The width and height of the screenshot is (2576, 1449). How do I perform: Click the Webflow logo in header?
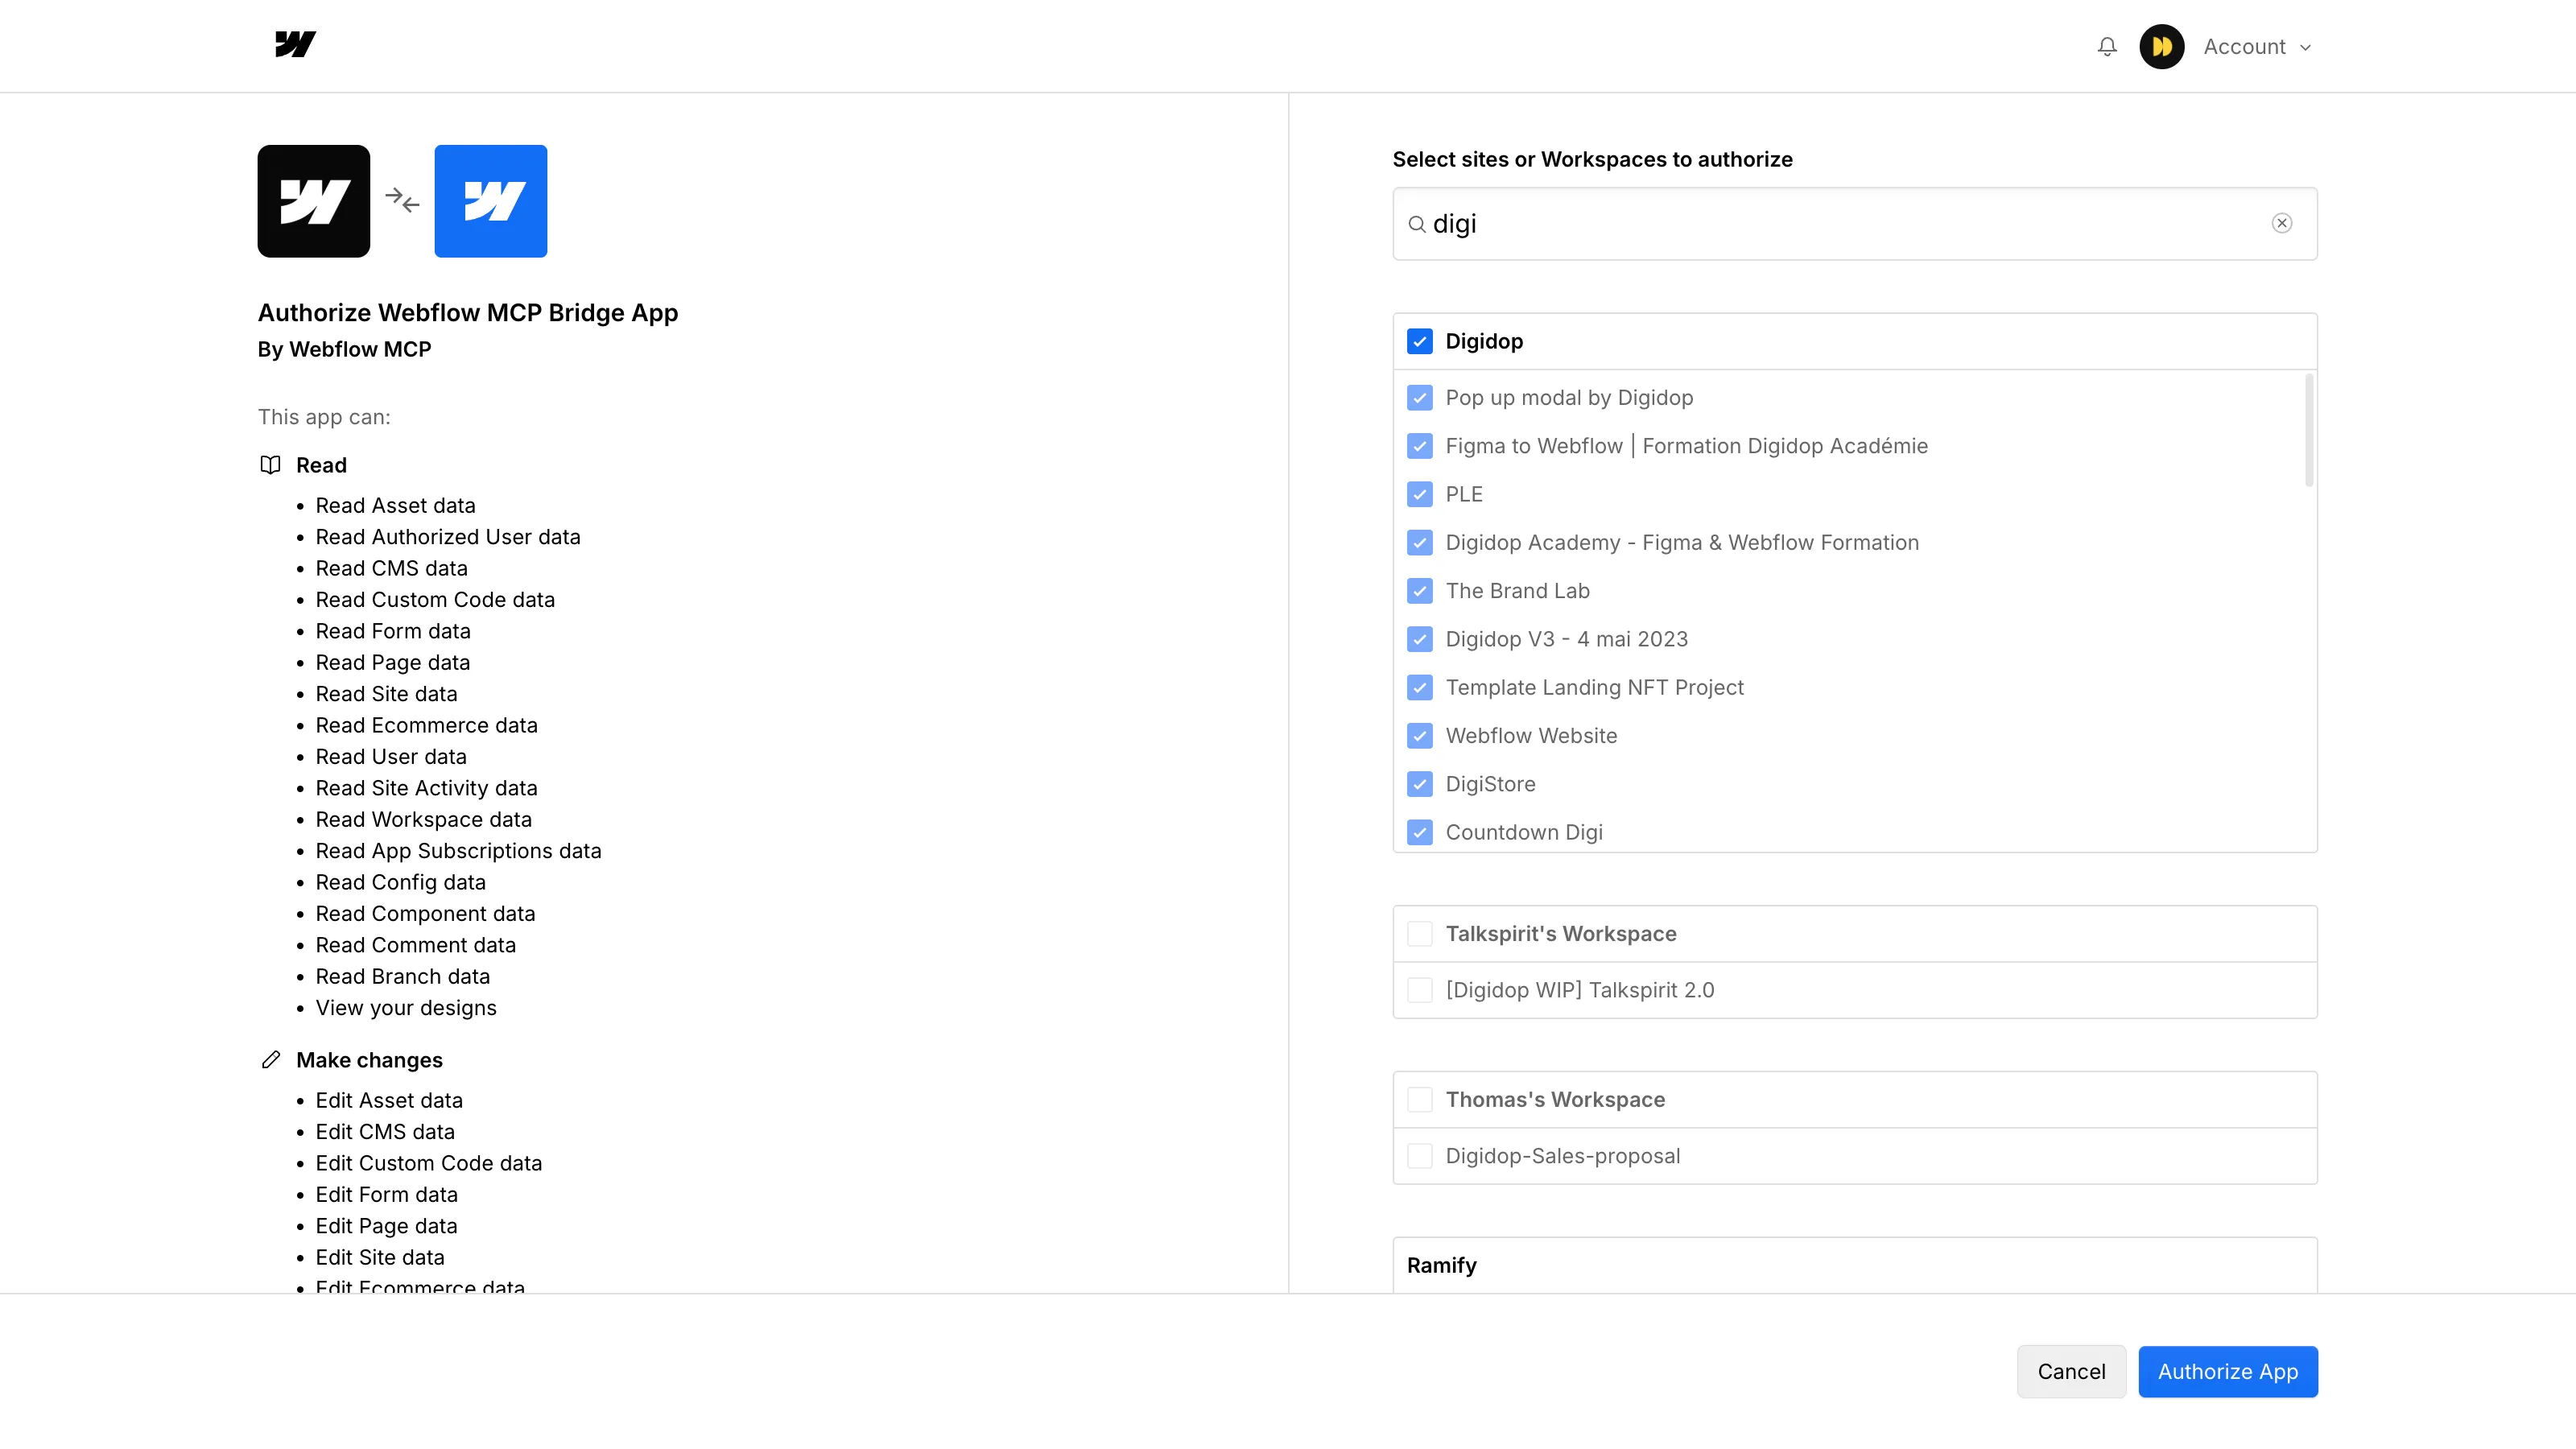pos(295,45)
